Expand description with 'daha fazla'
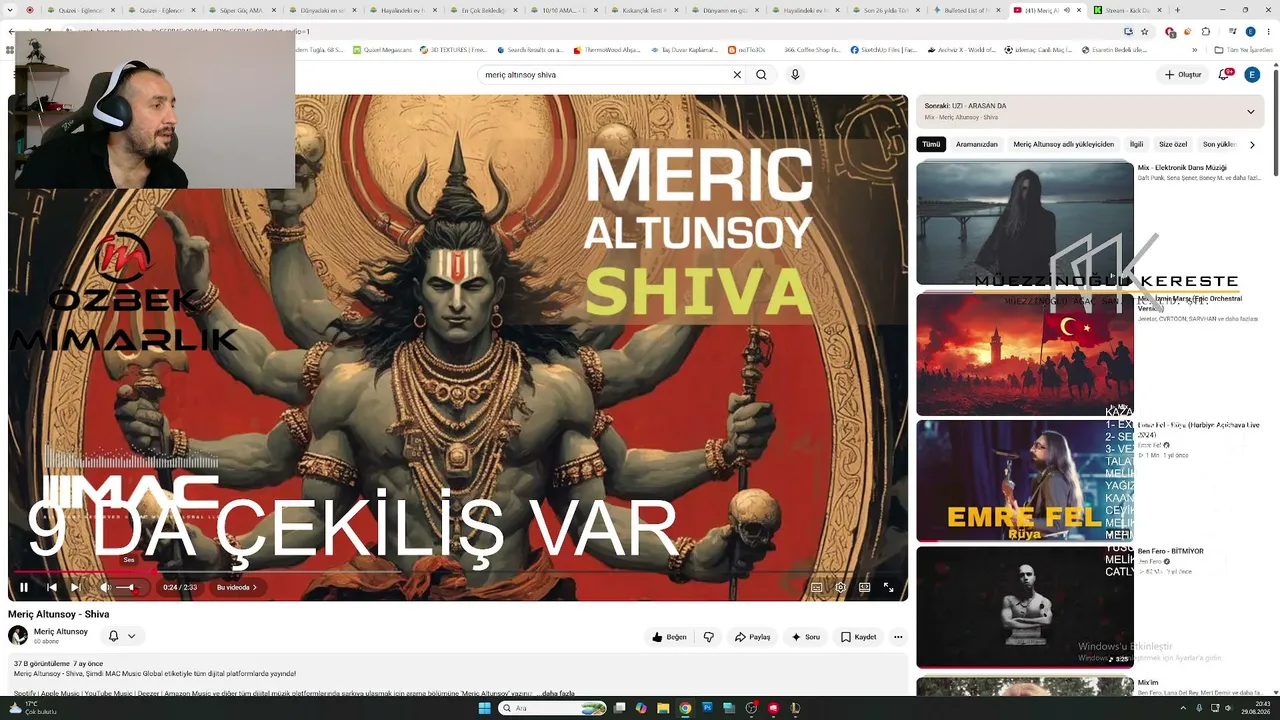This screenshot has width=1280, height=720. (x=558, y=693)
